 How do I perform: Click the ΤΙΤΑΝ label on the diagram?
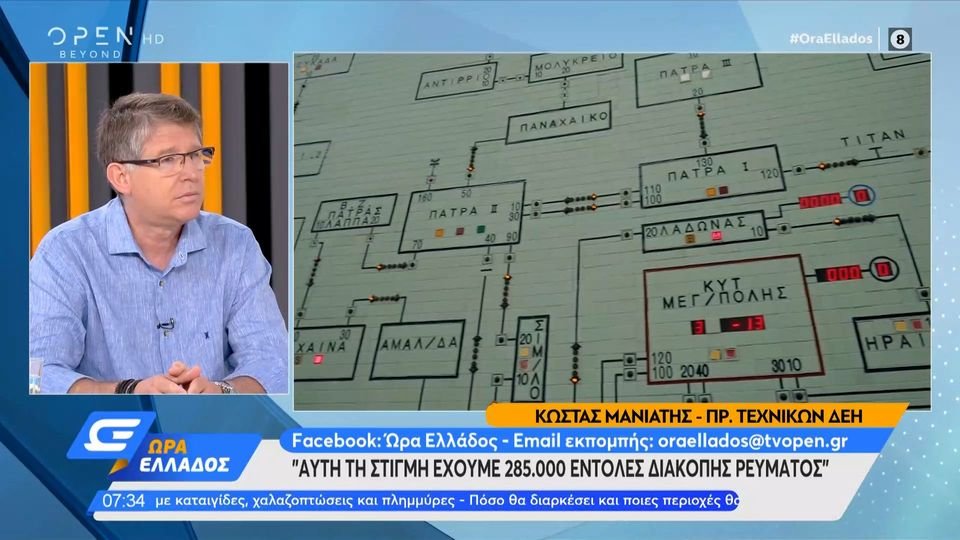tap(872, 137)
